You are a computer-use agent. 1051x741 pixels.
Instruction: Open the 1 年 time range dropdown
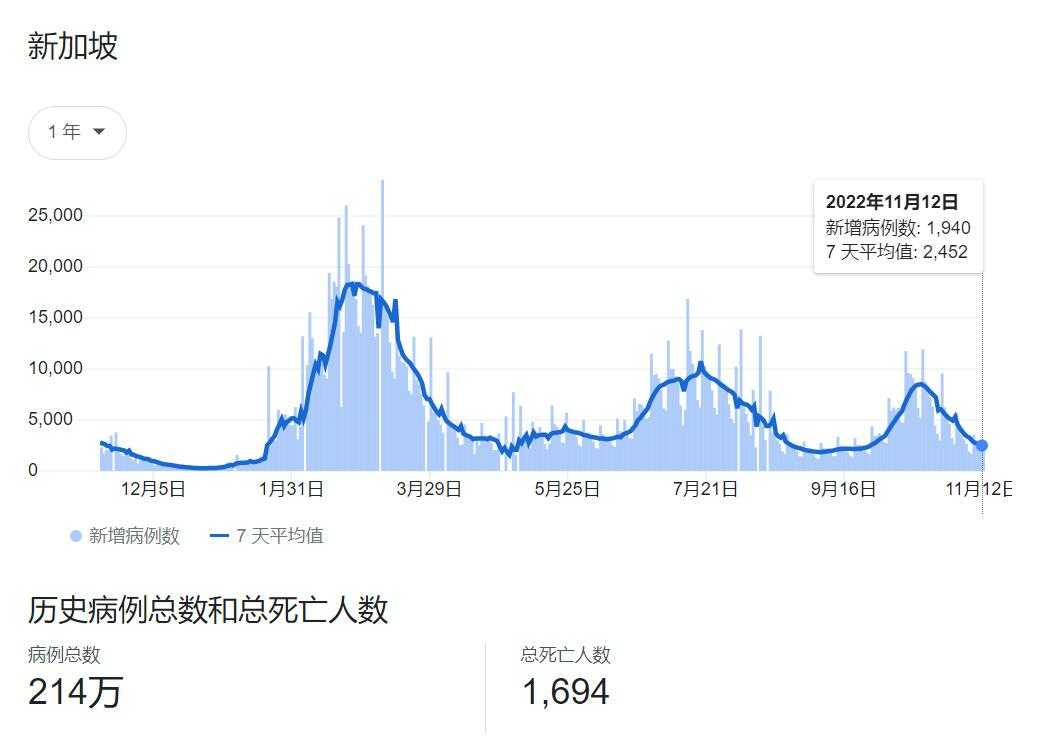[x=77, y=133]
